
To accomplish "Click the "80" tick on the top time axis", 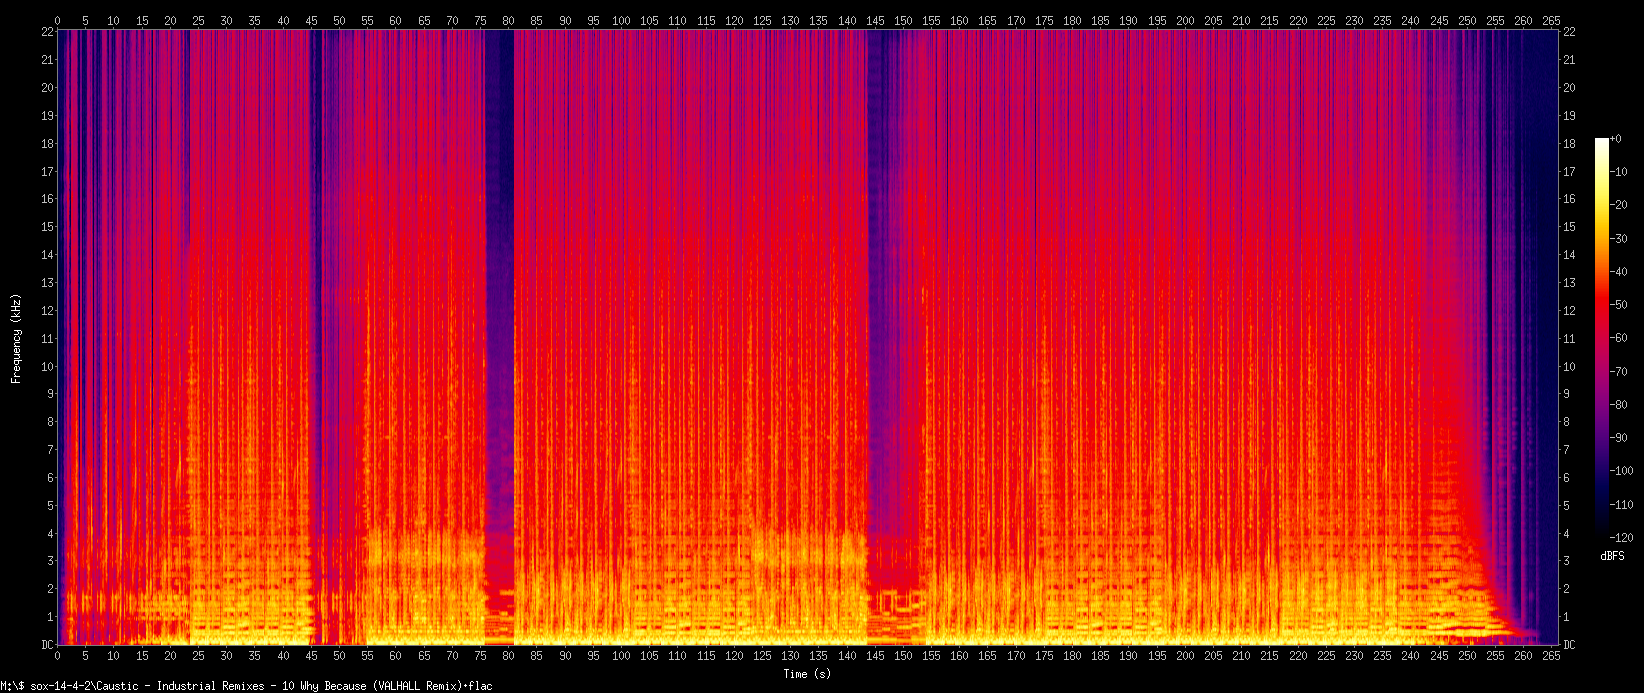I will [509, 20].
